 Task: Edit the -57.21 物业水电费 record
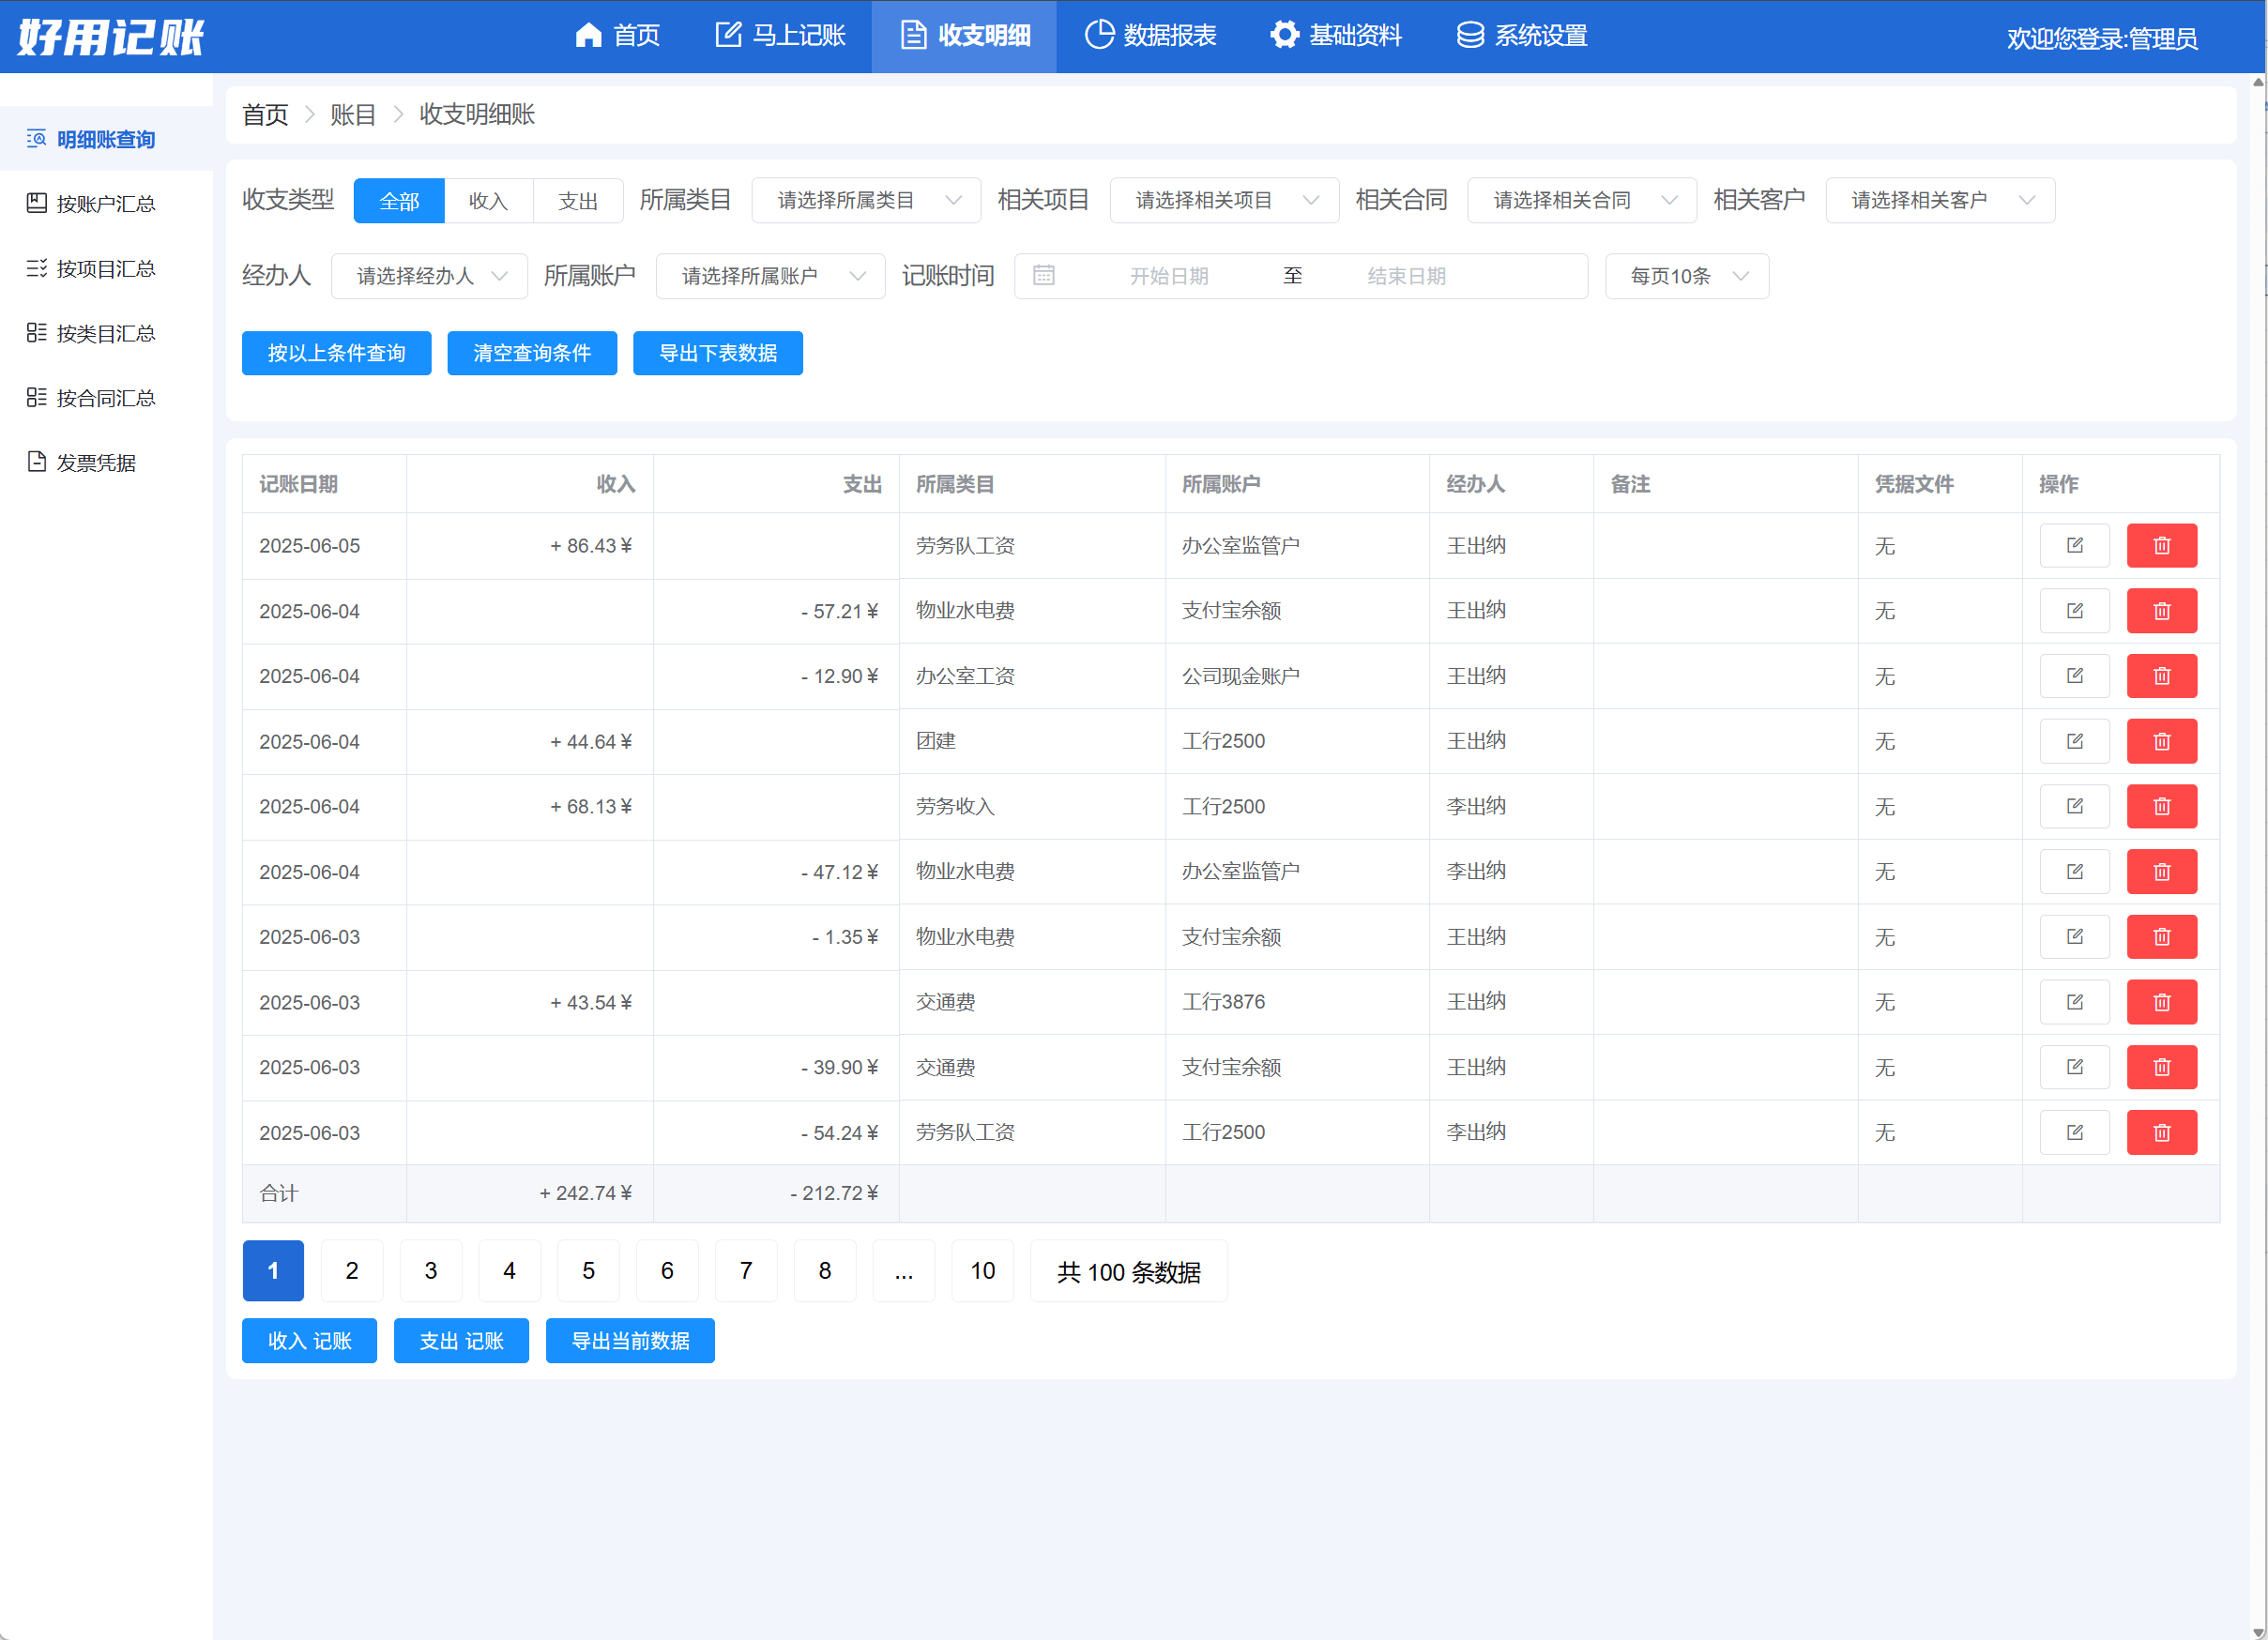point(2074,611)
